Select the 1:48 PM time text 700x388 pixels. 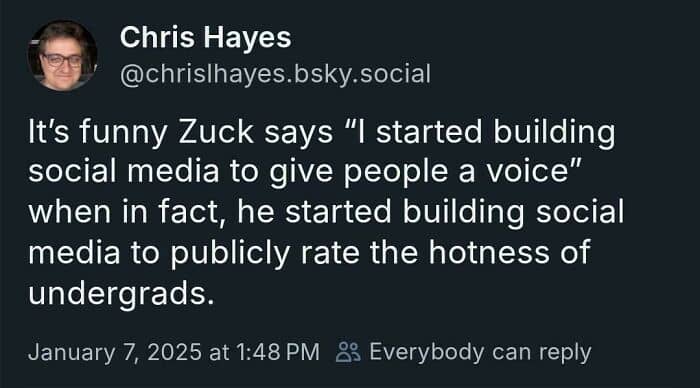point(277,352)
